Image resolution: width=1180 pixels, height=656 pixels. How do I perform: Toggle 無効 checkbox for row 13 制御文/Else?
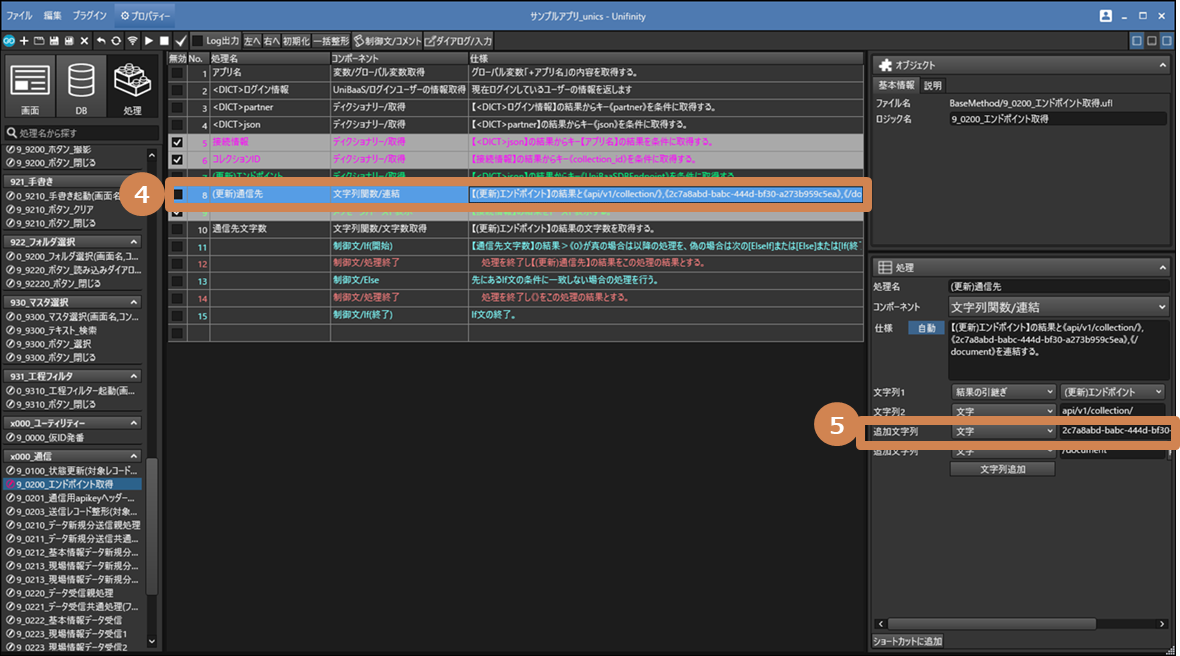point(177,281)
